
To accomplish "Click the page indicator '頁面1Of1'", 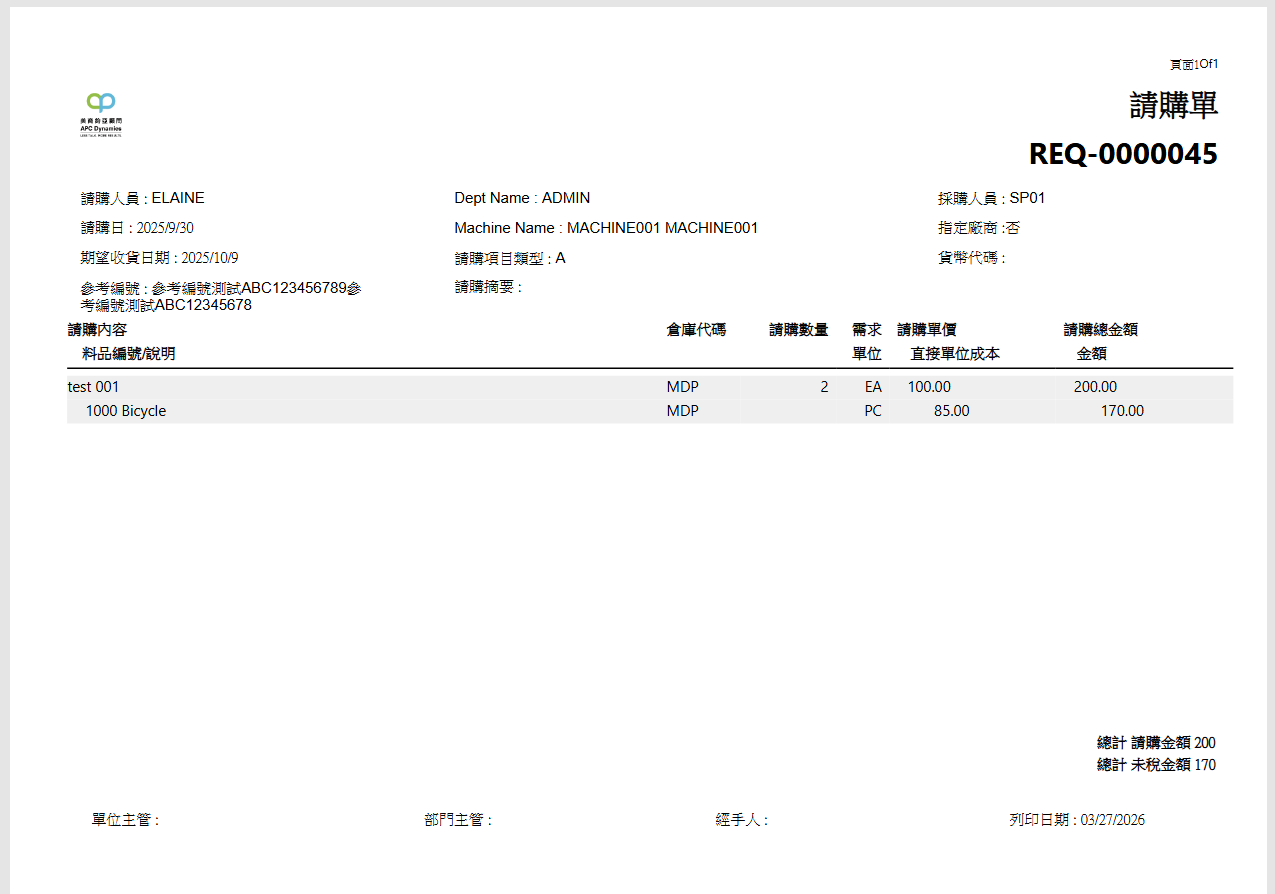I will point(1194,65).
